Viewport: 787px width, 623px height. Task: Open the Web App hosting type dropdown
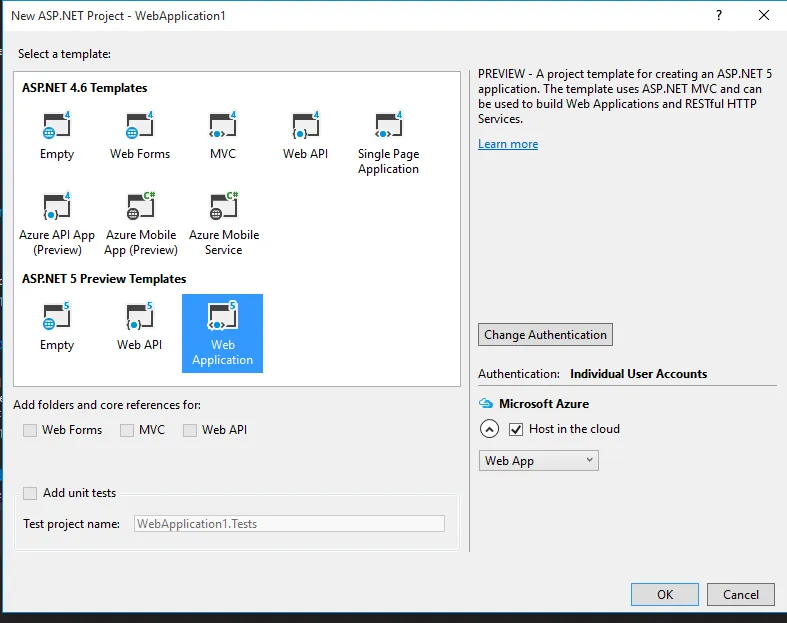(x=539, y=460)
